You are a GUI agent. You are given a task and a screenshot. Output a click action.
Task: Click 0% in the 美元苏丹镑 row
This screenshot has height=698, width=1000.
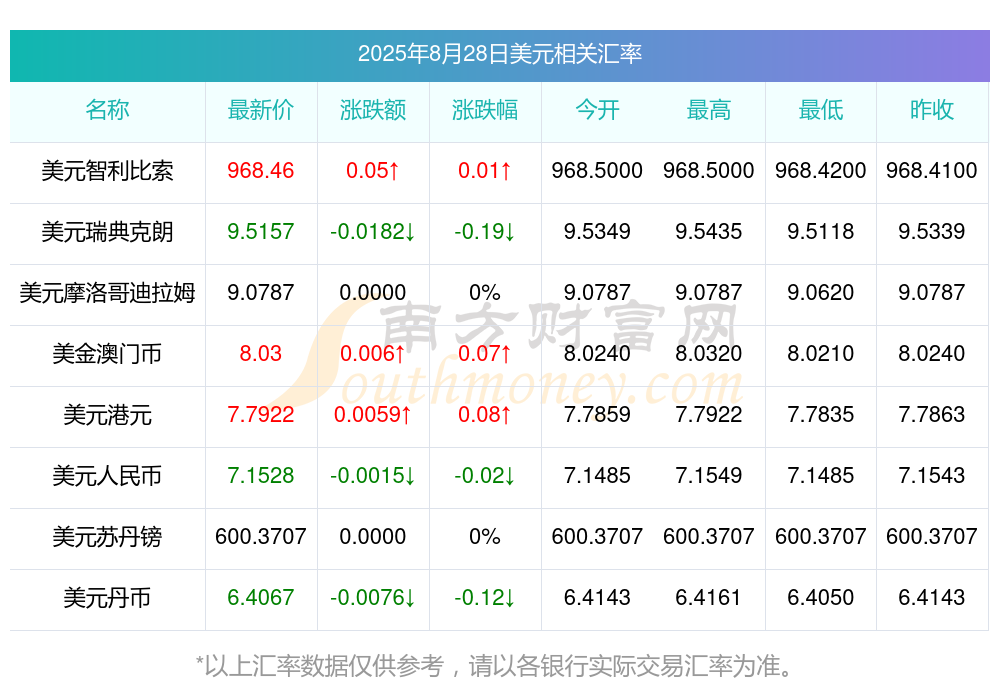[485, 537]
